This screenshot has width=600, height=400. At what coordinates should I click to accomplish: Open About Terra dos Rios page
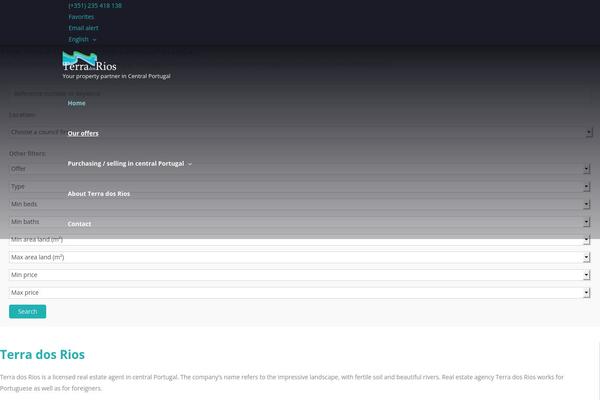[x=99, y=194]
